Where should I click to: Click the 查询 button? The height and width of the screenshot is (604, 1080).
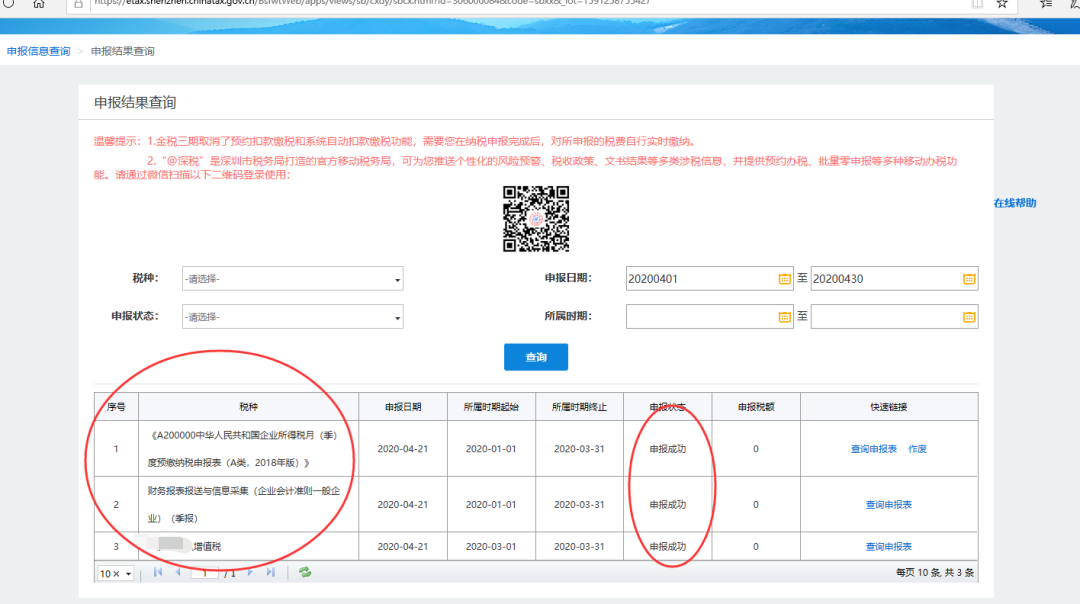point(536,357)
